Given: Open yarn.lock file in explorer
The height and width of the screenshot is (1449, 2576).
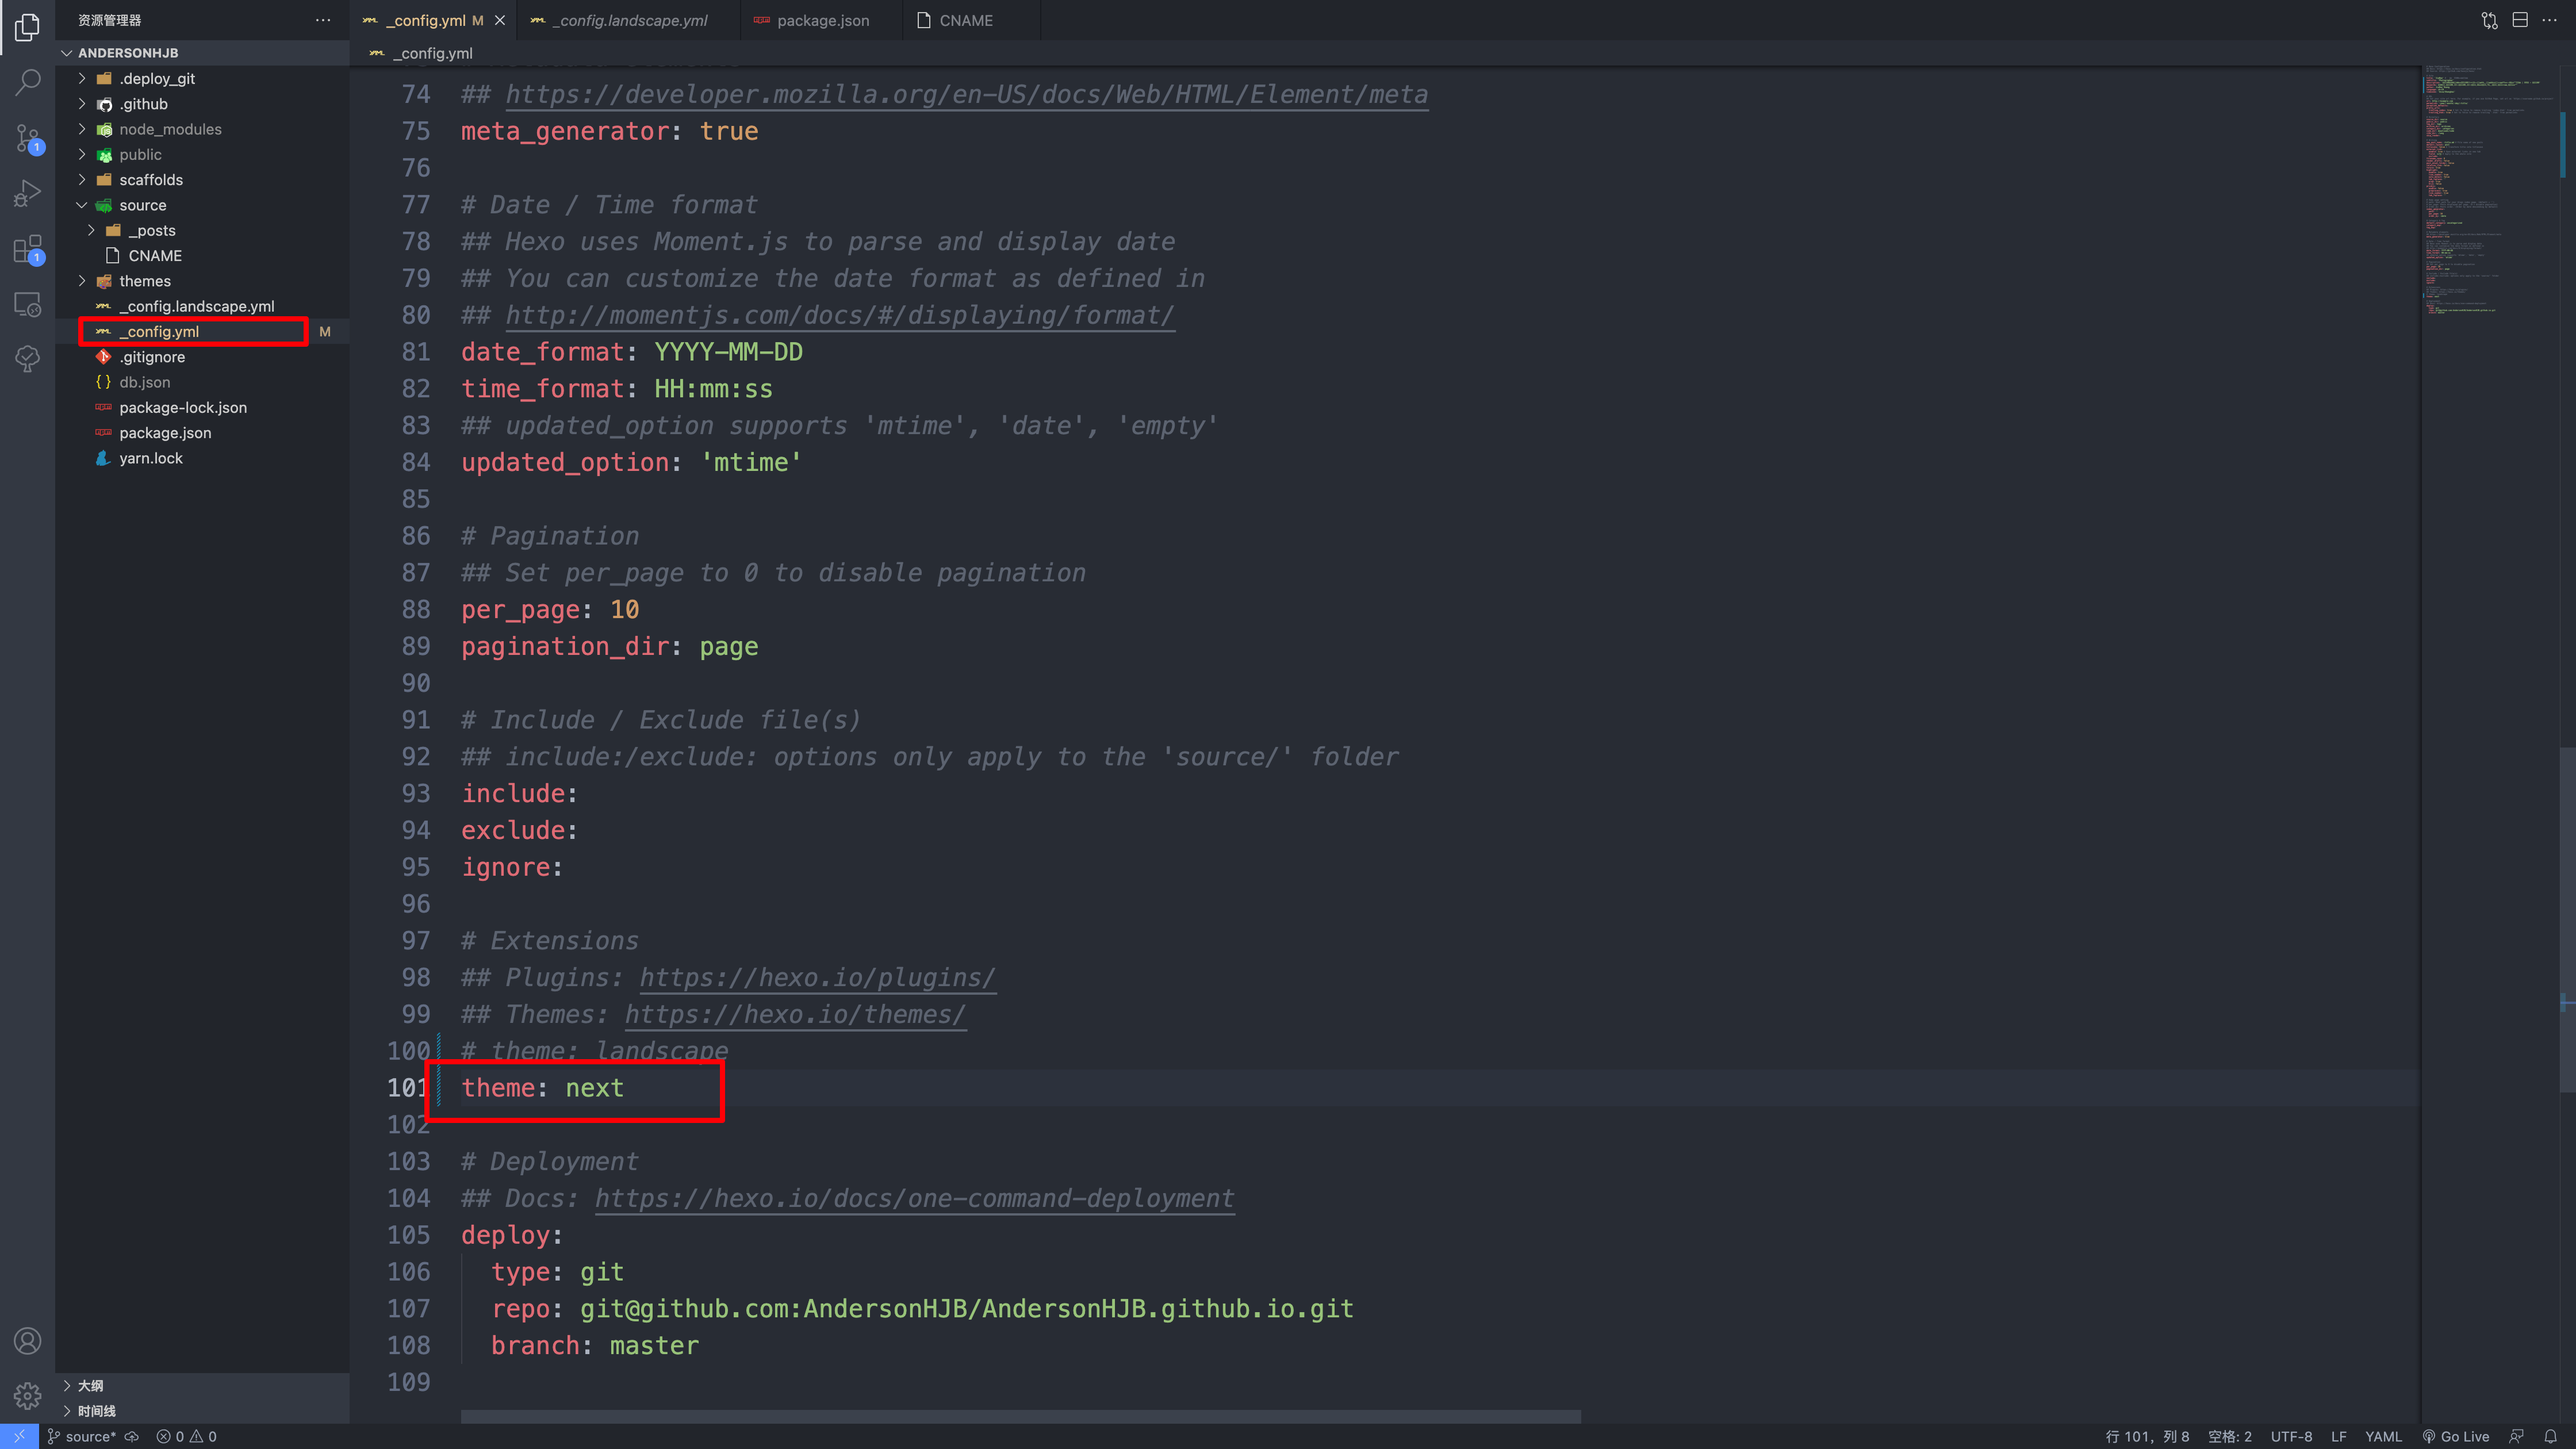Looking at the screenshot, I should (x=202, y=458).
